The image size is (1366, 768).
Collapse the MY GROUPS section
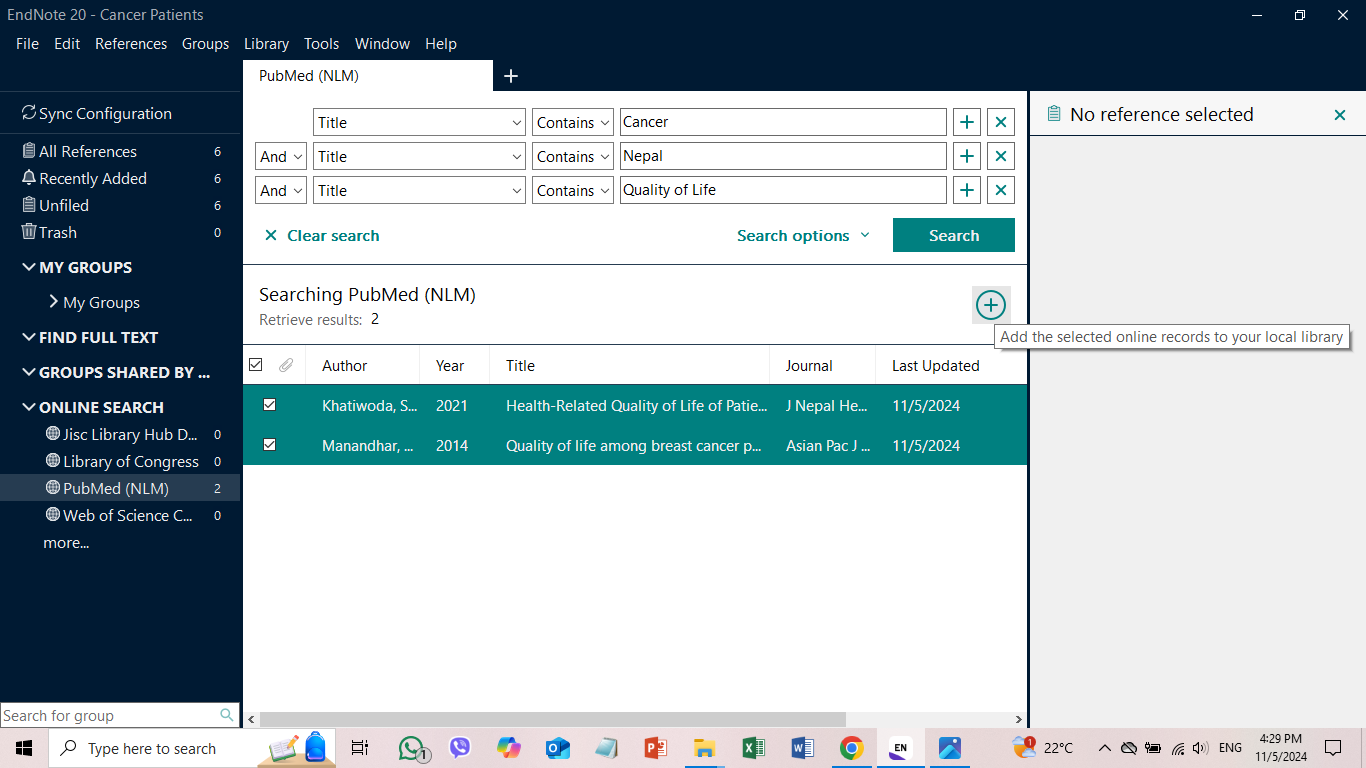29,267
